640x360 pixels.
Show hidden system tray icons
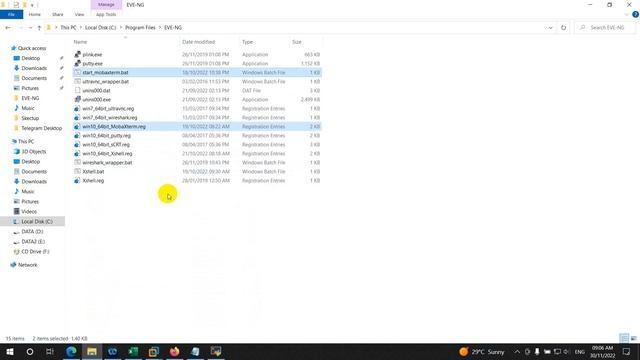click(x=517, y=352)
